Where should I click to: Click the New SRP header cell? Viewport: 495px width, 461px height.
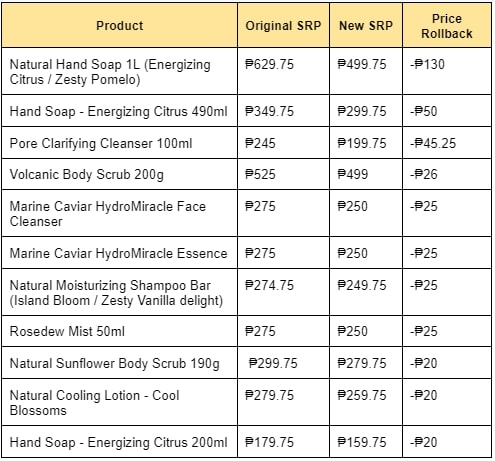tap(366, 25)
